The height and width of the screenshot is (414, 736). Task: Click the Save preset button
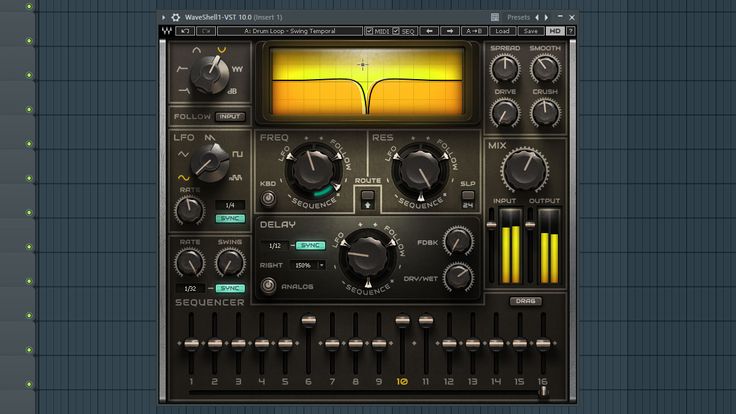[x=530, y=31]
